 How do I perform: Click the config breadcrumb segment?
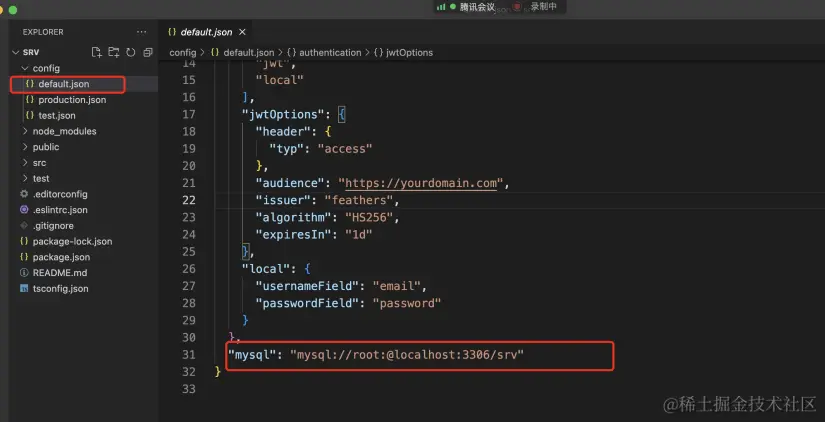coord(183,53)
